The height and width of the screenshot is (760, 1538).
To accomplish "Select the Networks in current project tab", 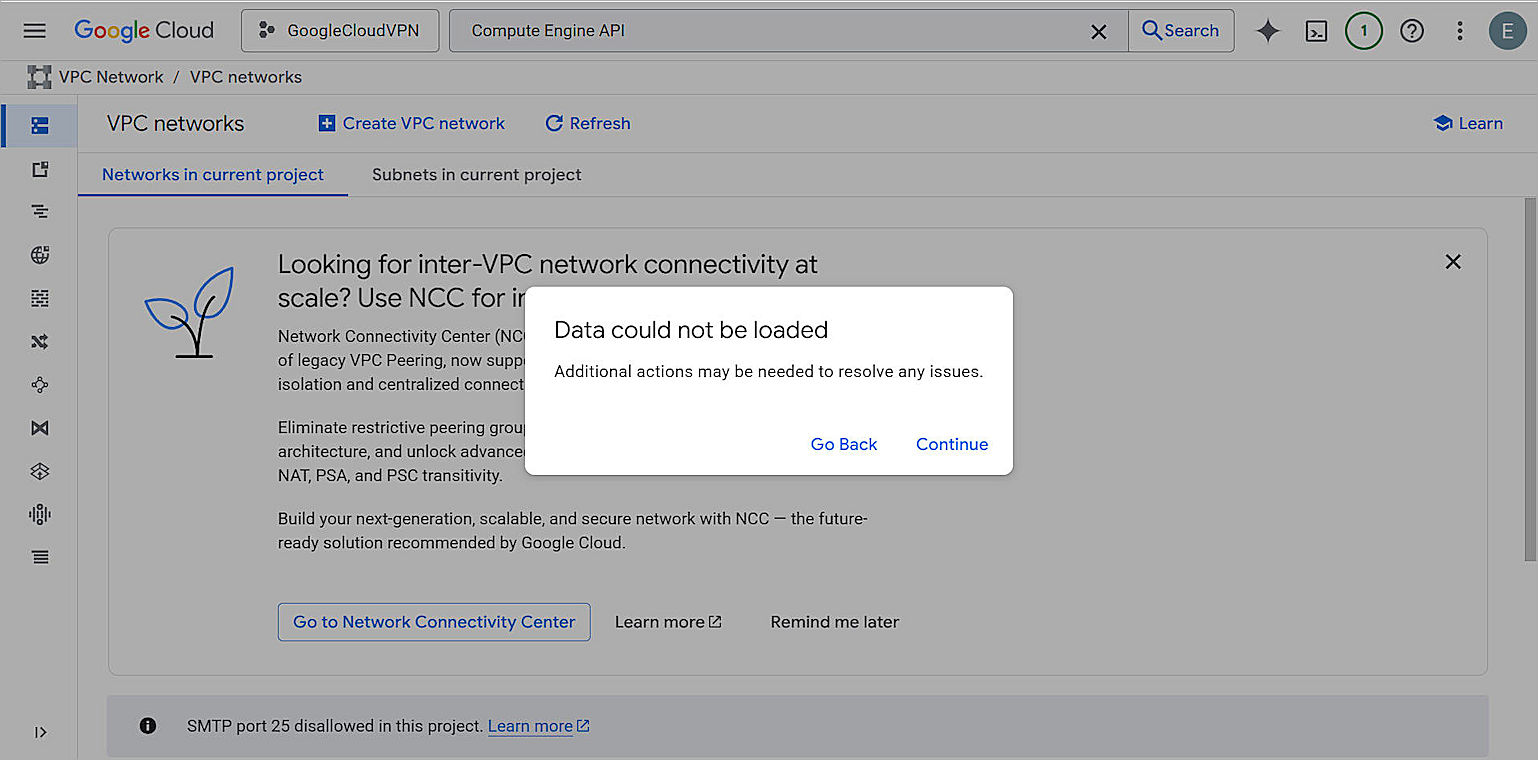I will click(212, 174).
